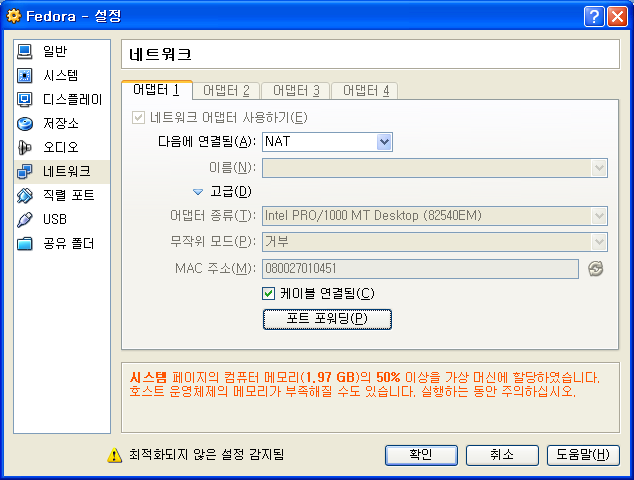
Task: Open 저장소 settings page
Action: point(61,123)
